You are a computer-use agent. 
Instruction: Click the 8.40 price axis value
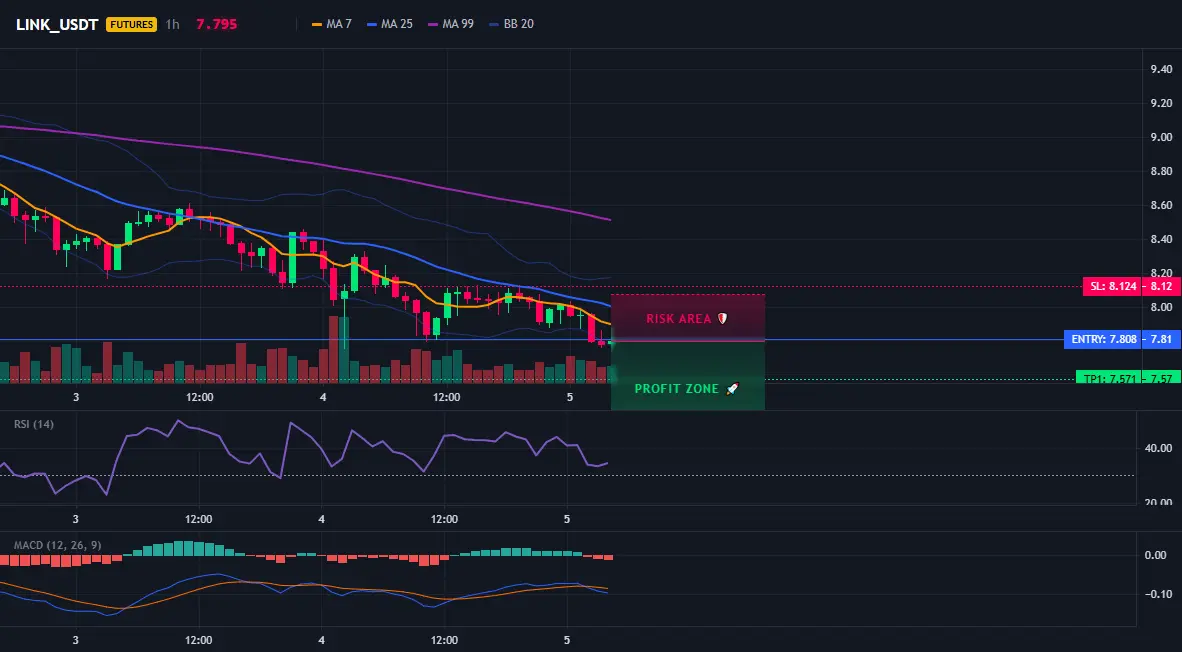point(1161,239)
